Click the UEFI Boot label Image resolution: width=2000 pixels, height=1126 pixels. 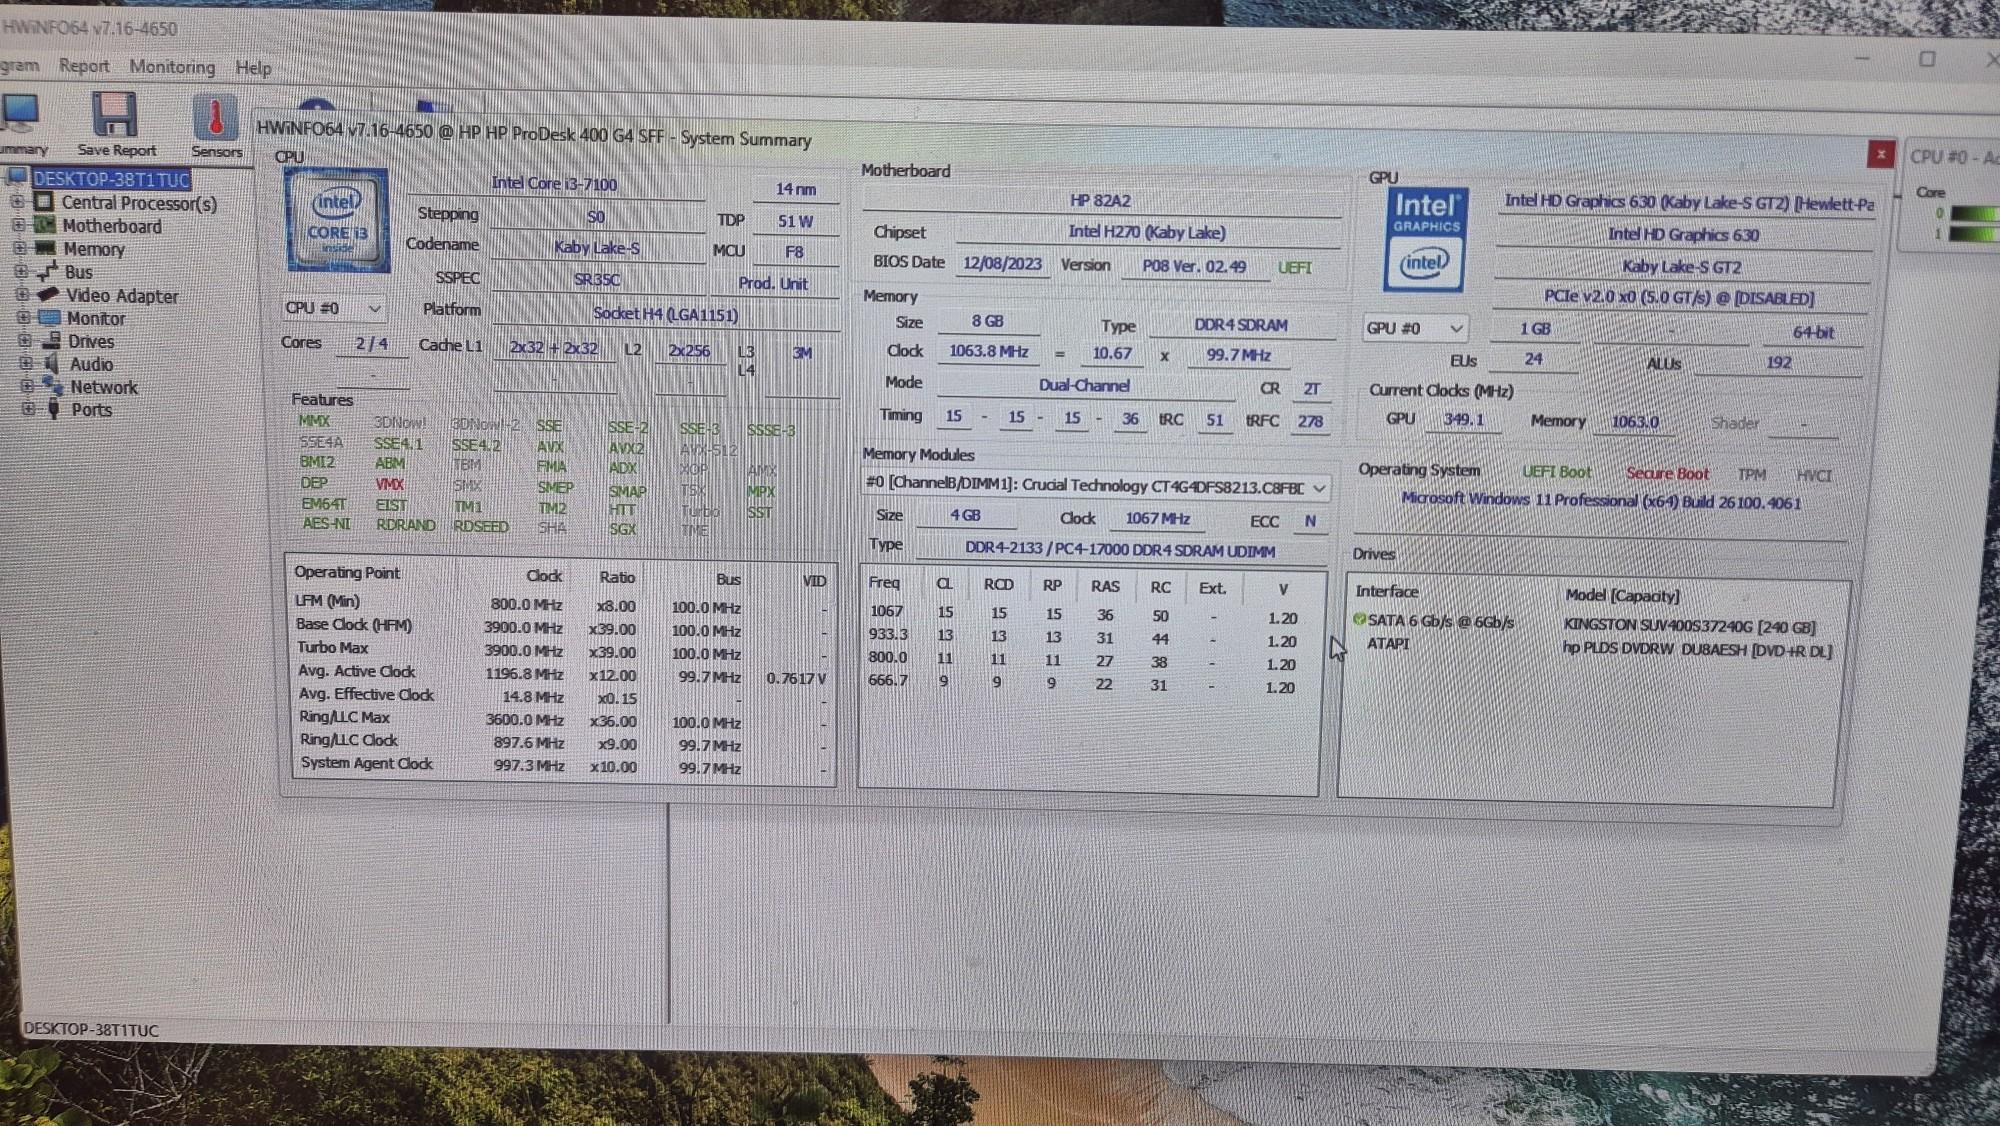click(1556, 472)
